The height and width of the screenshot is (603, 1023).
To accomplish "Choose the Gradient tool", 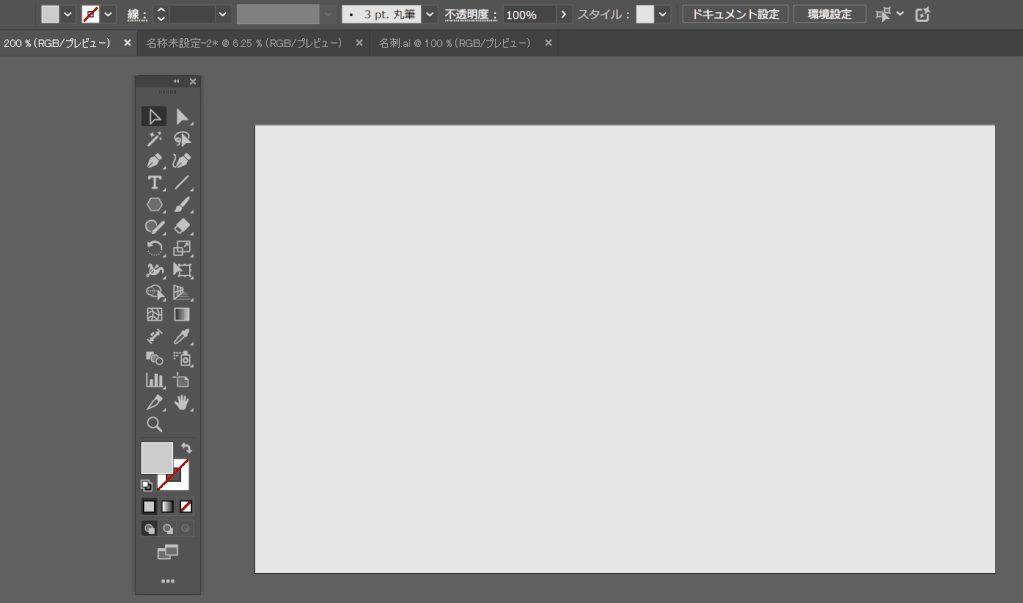I will click(182, 315).
